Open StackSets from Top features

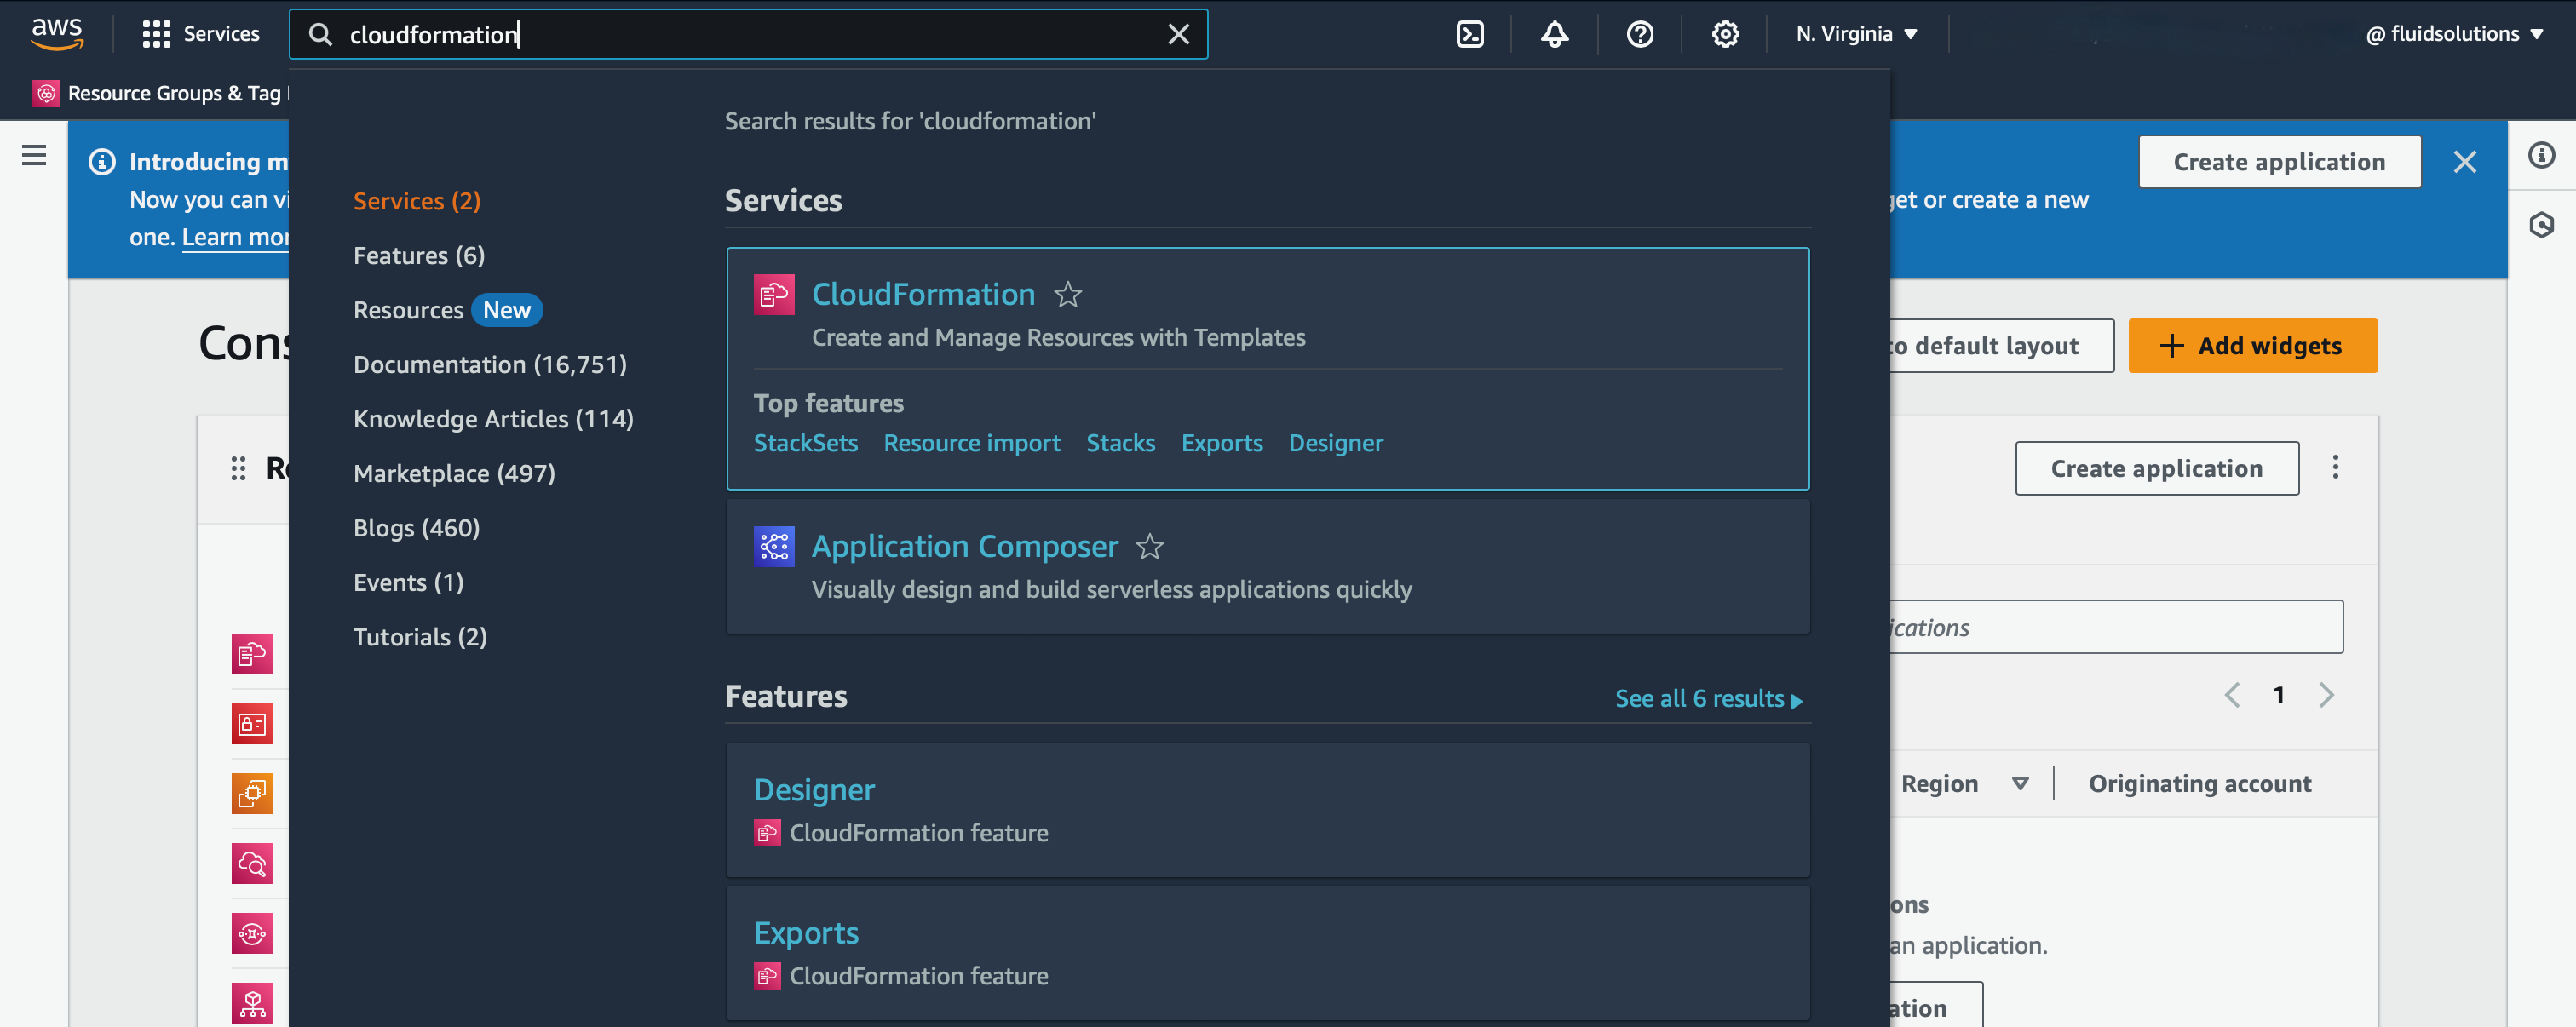[805, 443]
